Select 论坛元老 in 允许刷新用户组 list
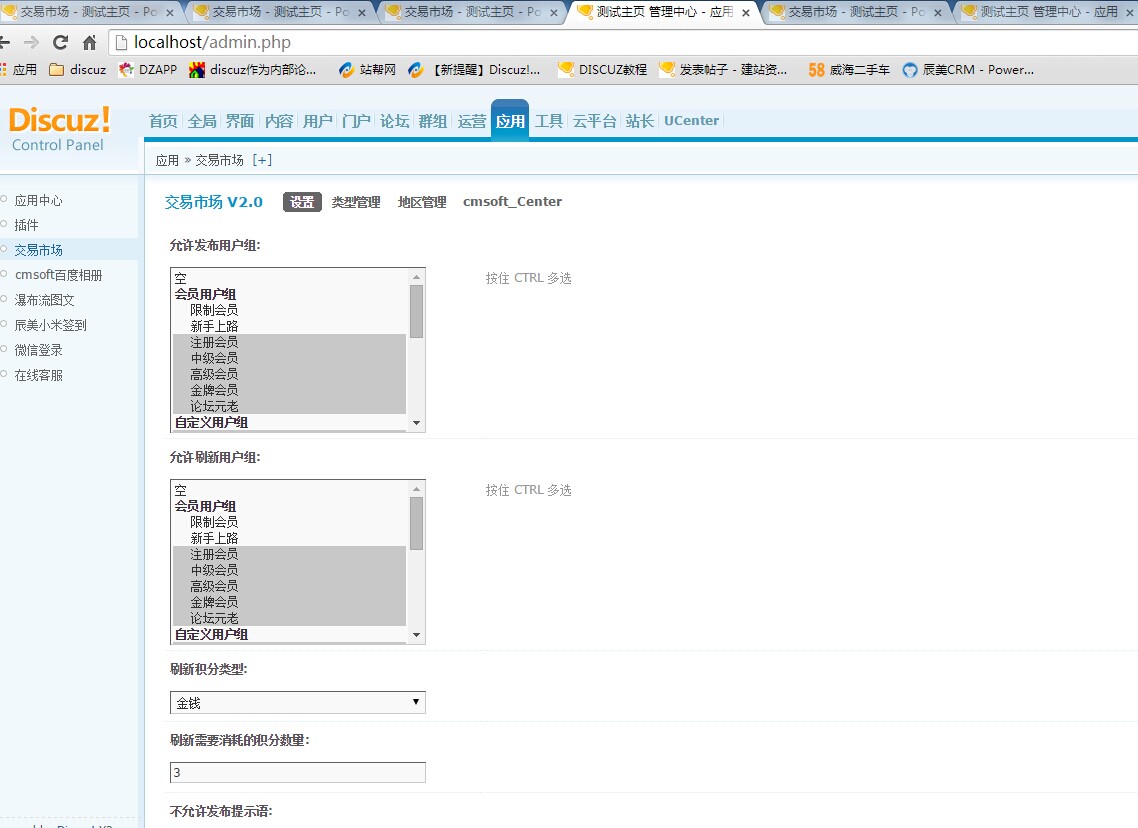The image size is (1138, 828). pyautogui.click(x=289, y=618)
